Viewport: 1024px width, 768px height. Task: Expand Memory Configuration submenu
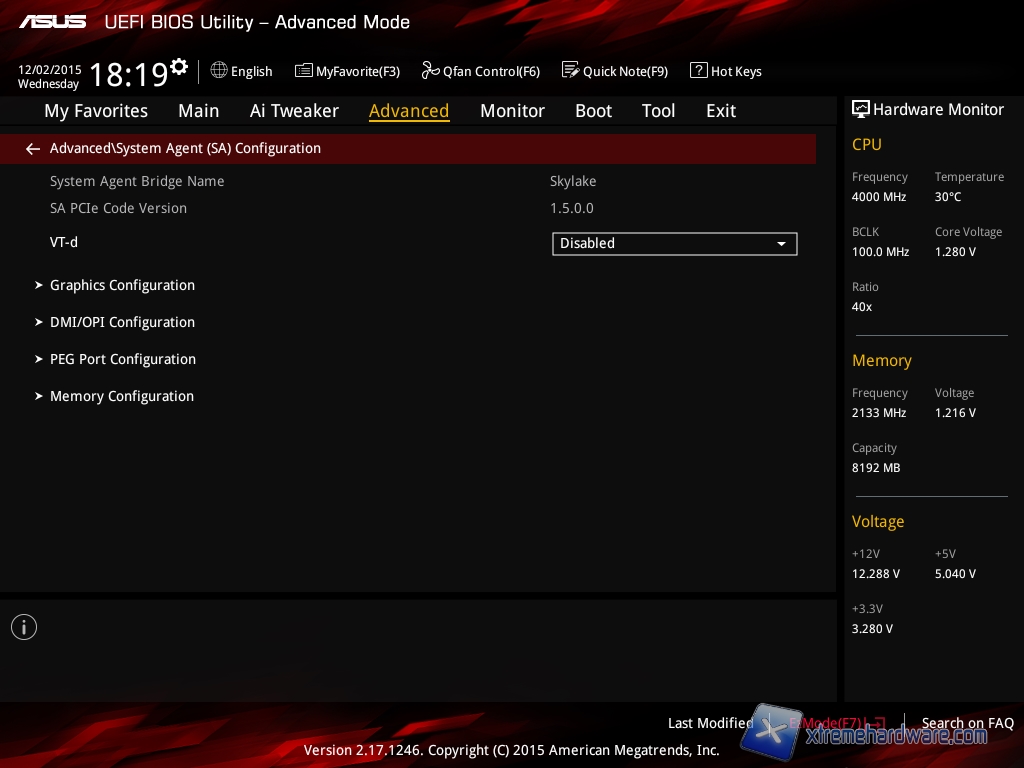pyautogui.click(x=122, y=396)
